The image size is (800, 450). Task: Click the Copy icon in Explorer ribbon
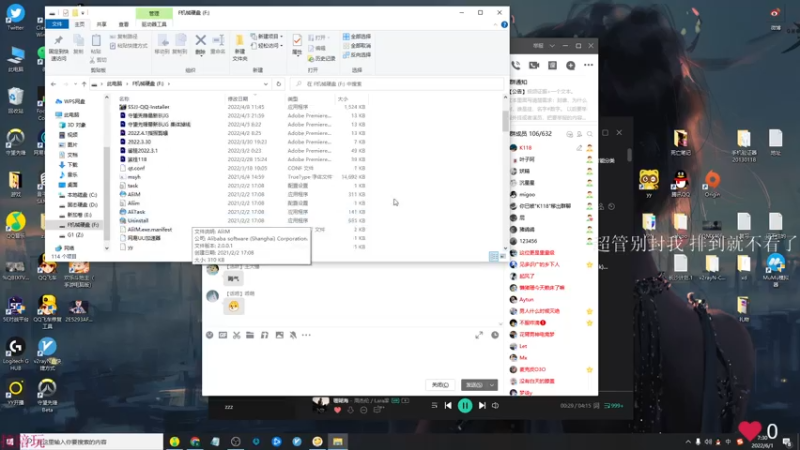click(78, 44)
